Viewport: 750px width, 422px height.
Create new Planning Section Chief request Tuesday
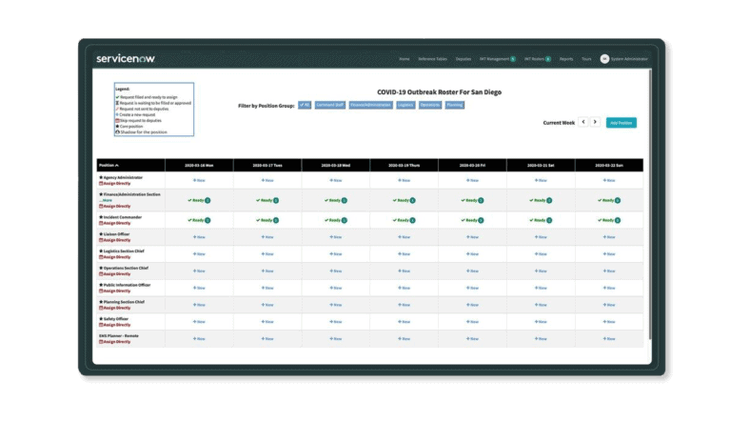pyautogui.click(x=267, y=305)
